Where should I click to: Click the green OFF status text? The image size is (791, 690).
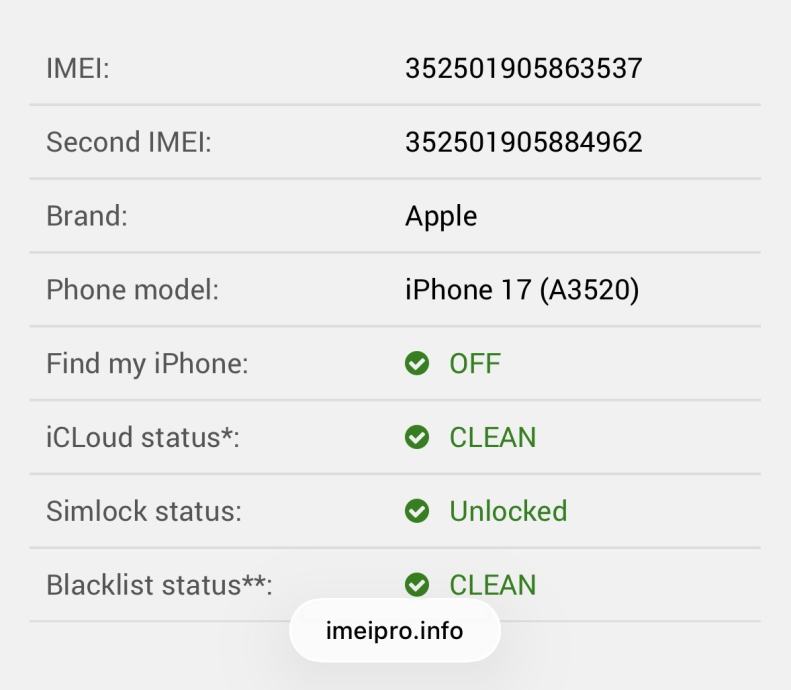pos(475,363)
